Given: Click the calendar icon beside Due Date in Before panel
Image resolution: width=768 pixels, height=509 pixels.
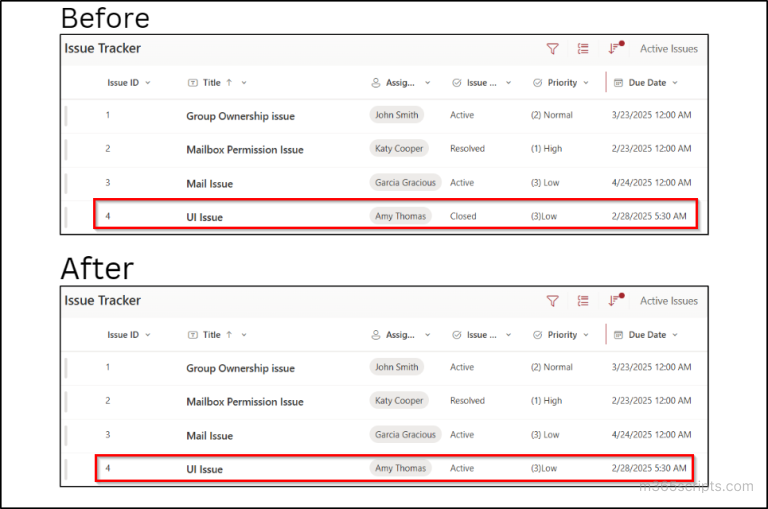Looking at the screenshot, I should click(619, 83).
